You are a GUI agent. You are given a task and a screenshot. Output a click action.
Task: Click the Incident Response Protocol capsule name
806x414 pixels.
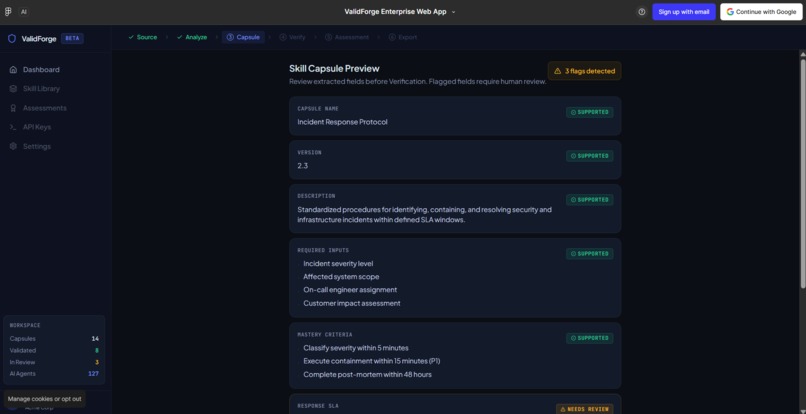point(342,122)
